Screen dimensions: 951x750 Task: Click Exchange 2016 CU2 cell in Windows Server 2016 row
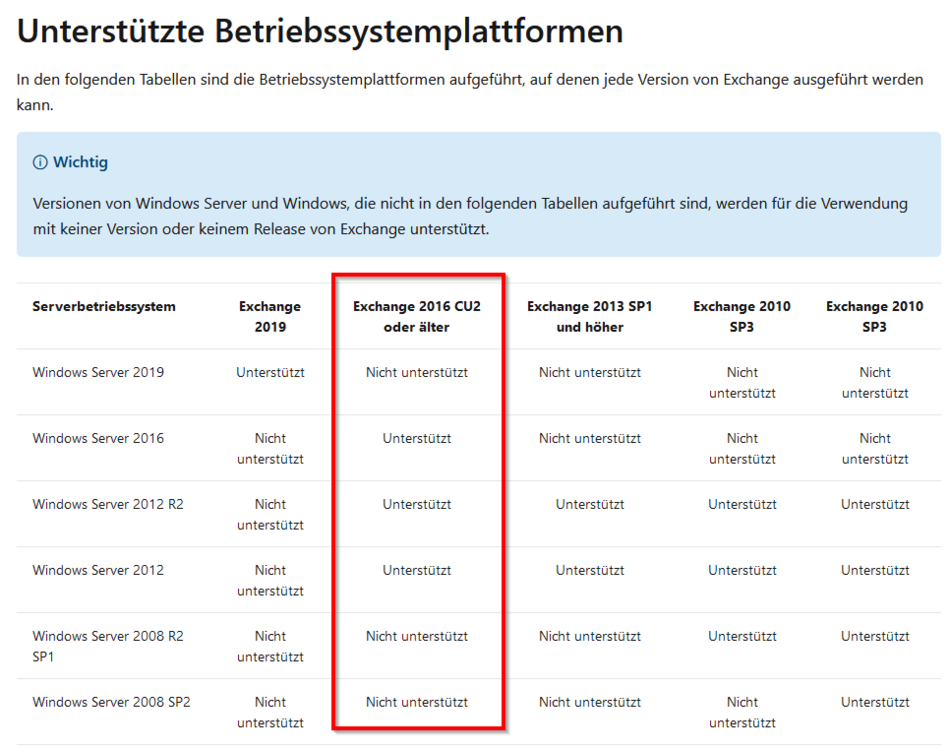pyautogui.click(x=416, y=438)
